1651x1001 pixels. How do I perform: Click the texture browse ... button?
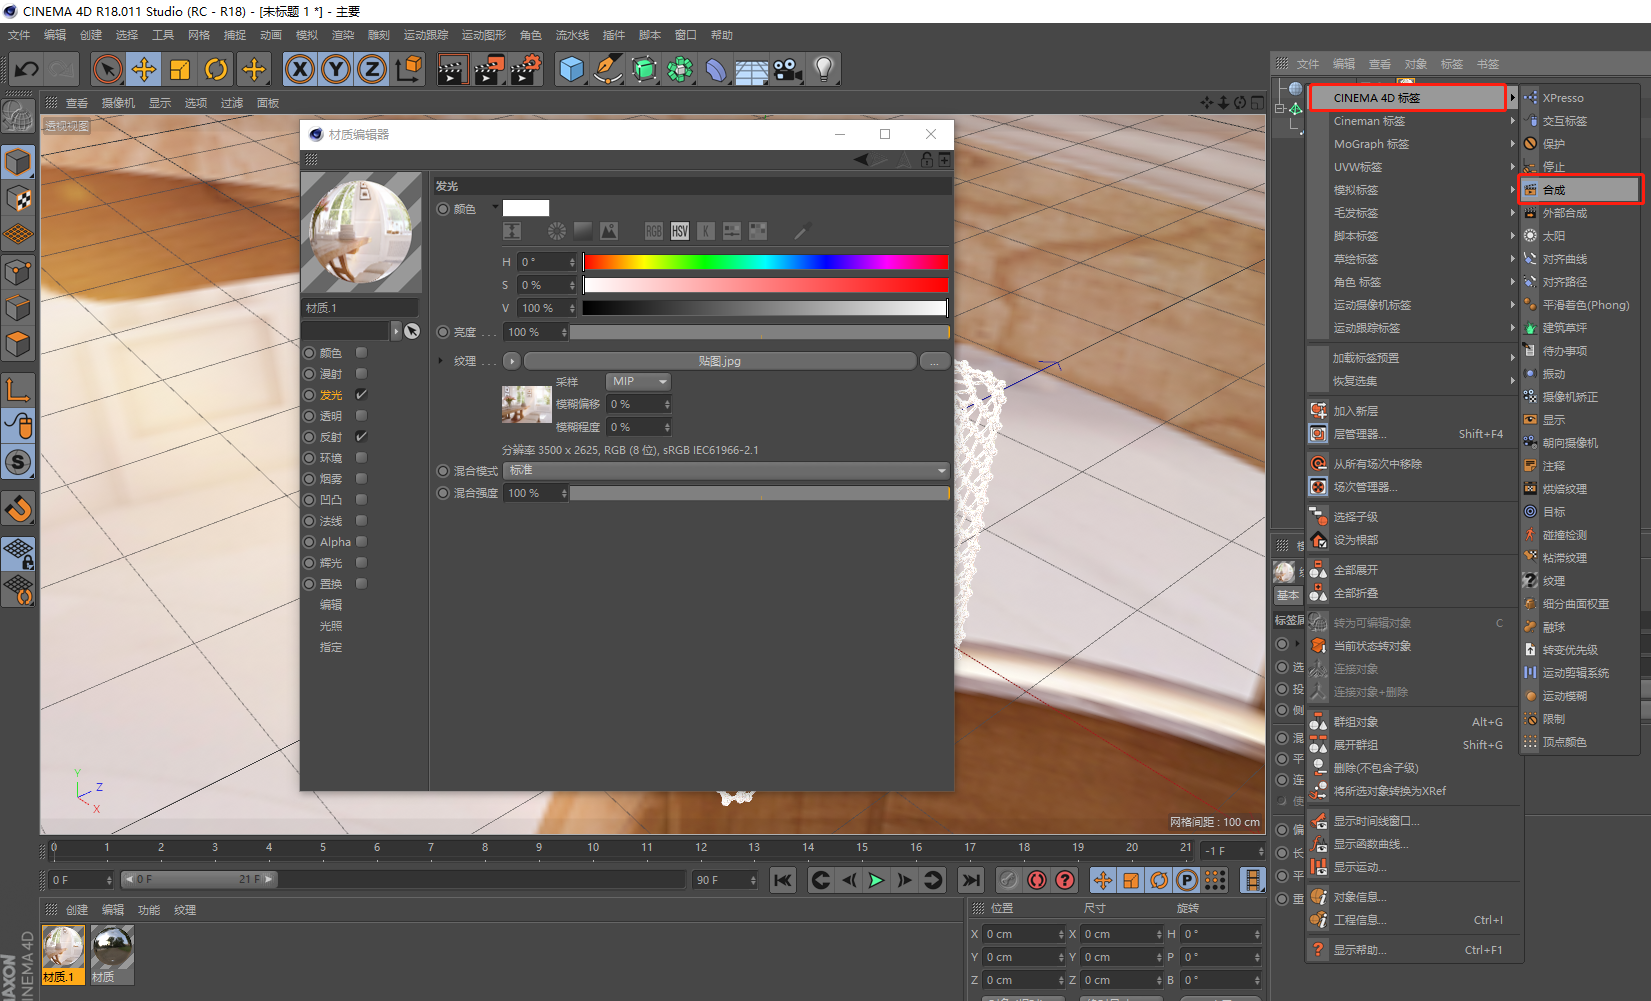[935, 361]
